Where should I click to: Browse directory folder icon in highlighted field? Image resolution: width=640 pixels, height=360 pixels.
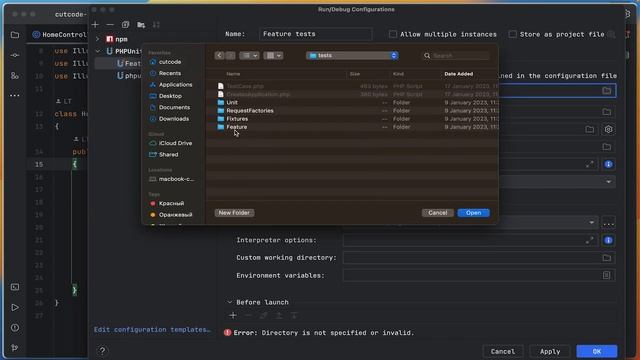[x=607, y=91]
